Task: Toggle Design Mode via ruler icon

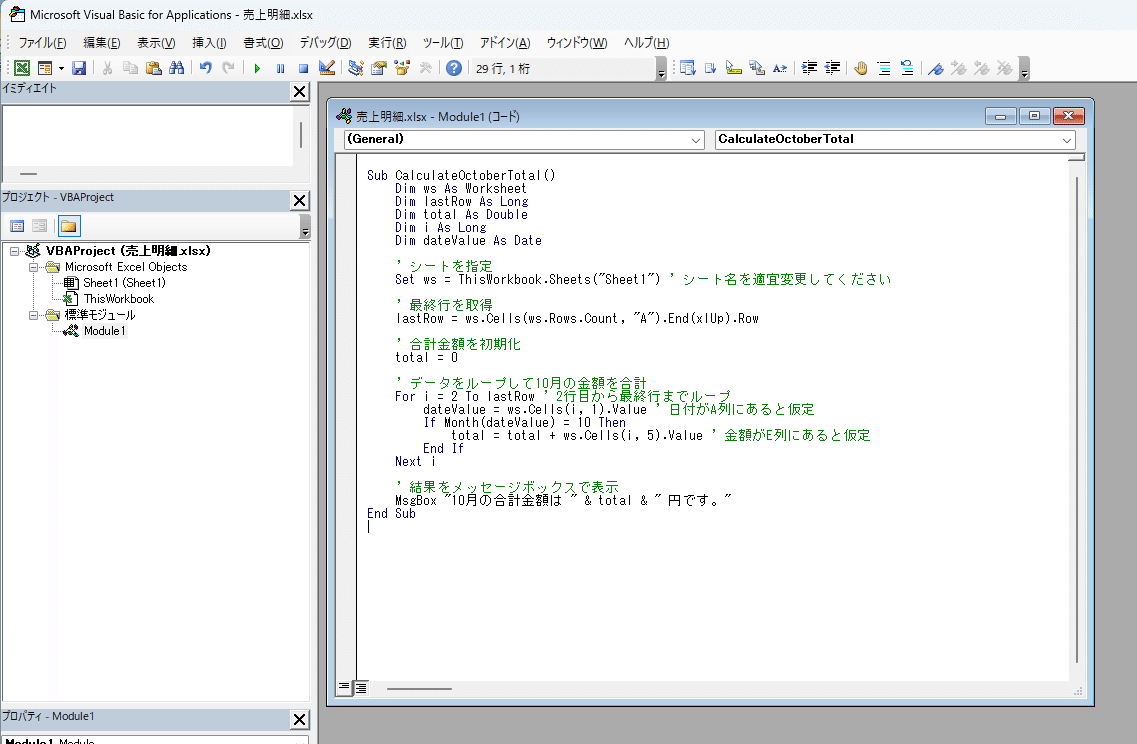Action: (326, 68)
